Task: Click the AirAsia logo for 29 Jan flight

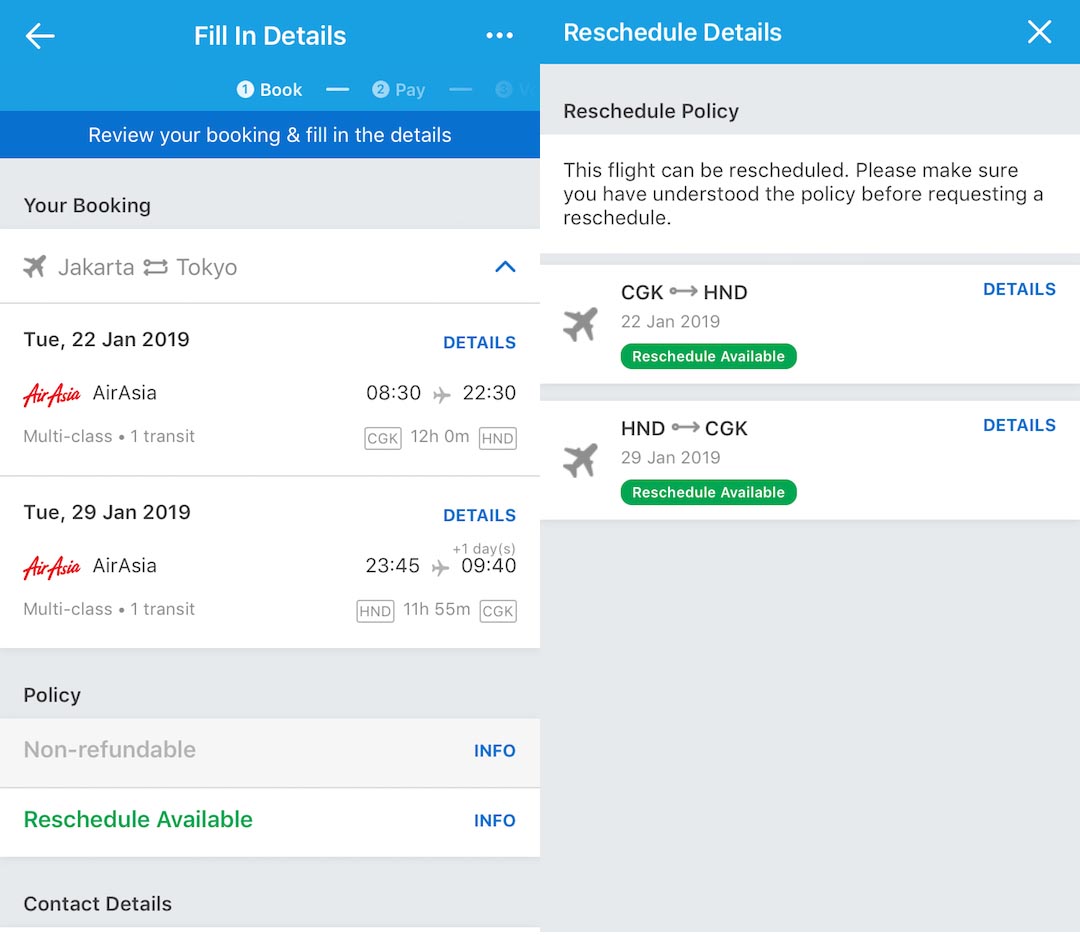Action: (51, 567)
